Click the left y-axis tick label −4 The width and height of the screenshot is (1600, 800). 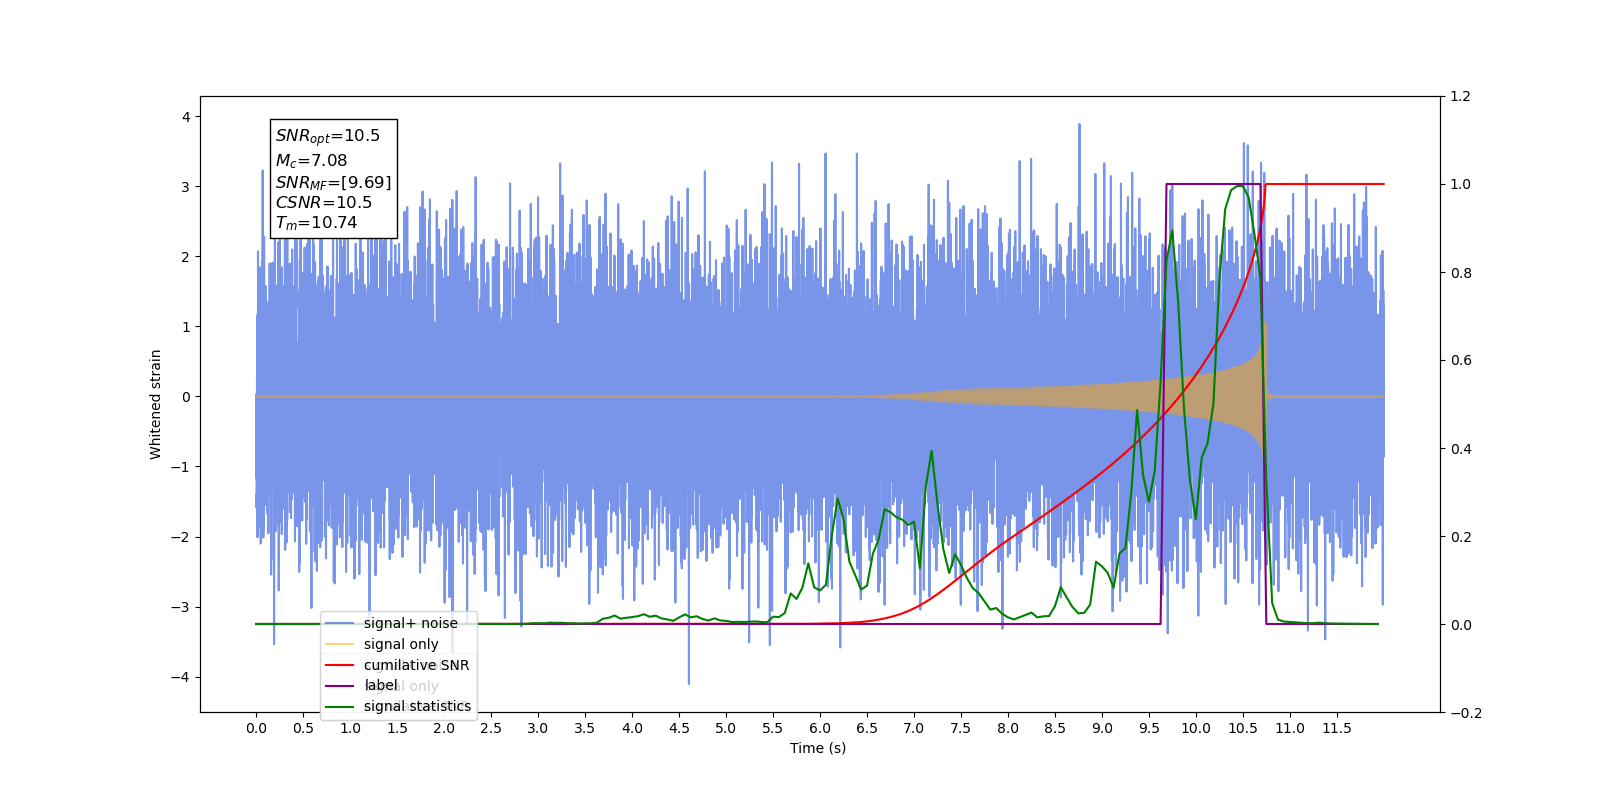tap(181, 677)
